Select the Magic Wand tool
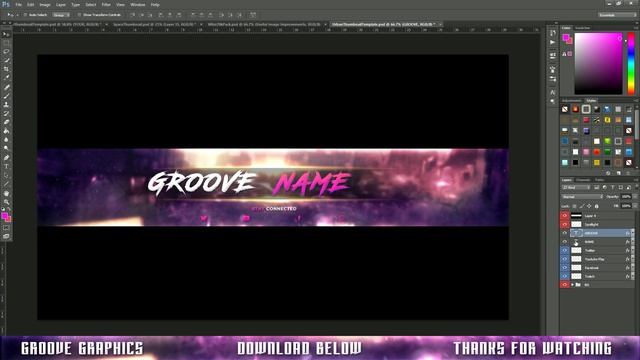 [x=6, y=60]
